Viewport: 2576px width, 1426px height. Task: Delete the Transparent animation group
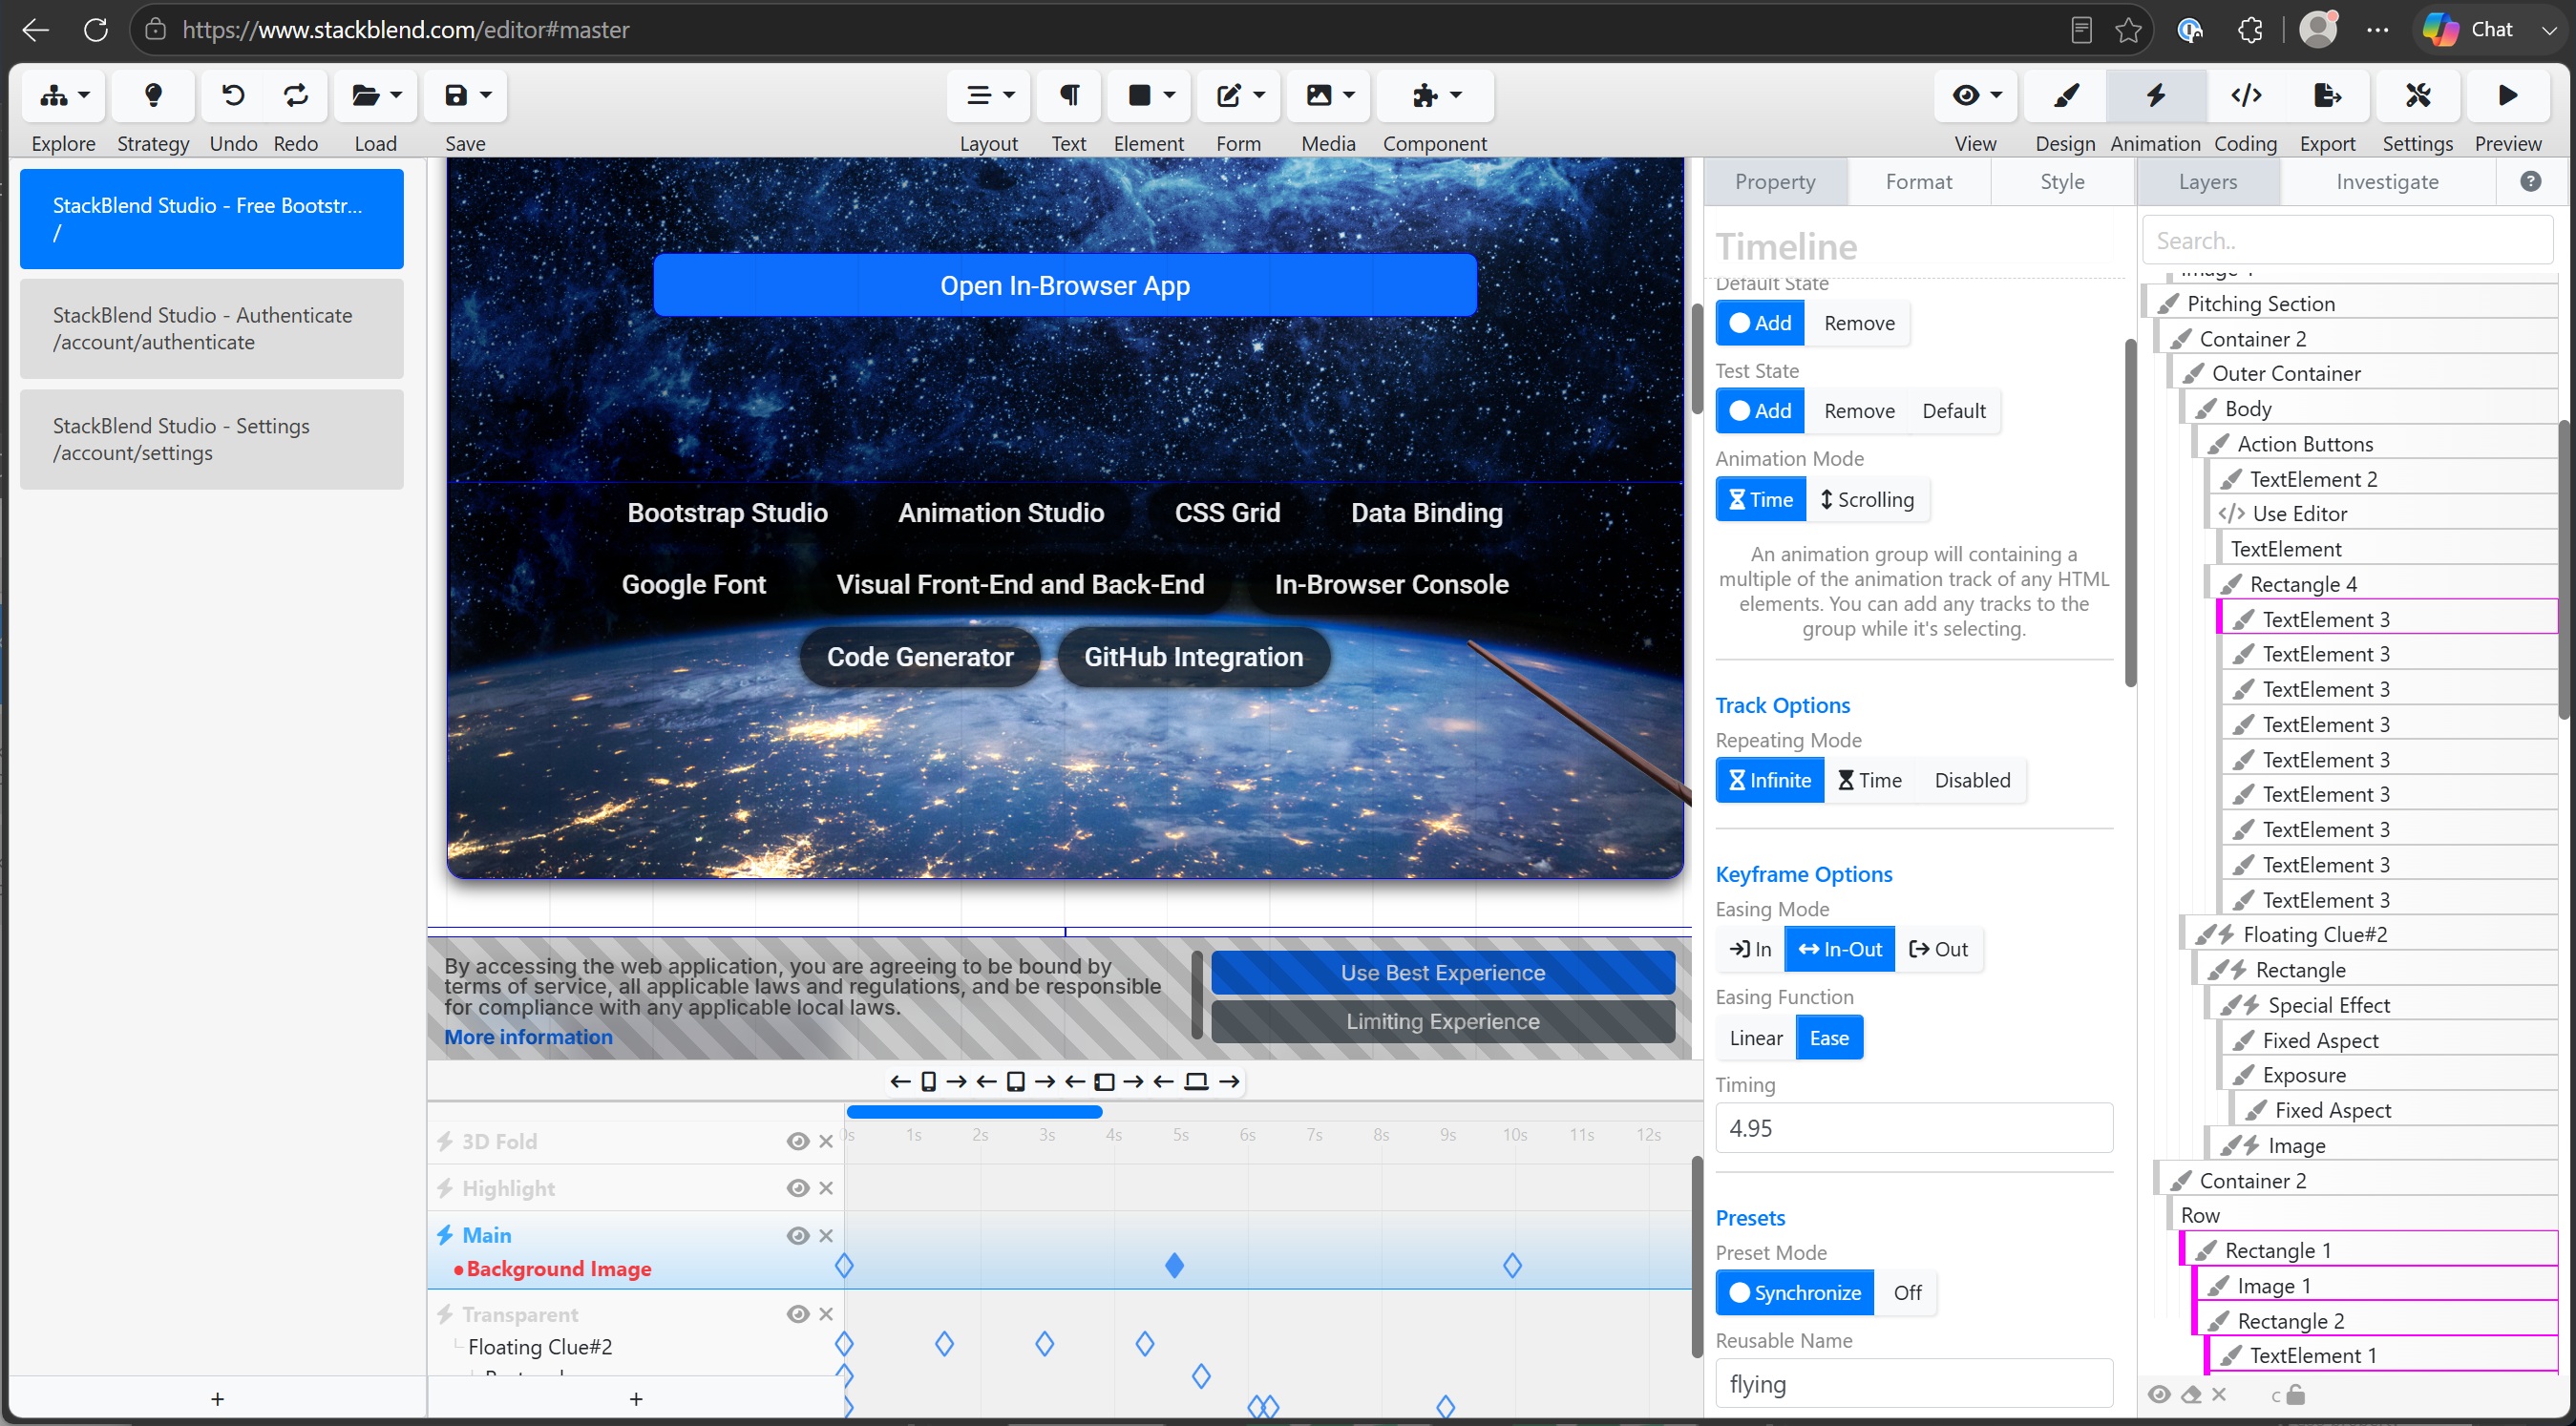(826, 1315)
